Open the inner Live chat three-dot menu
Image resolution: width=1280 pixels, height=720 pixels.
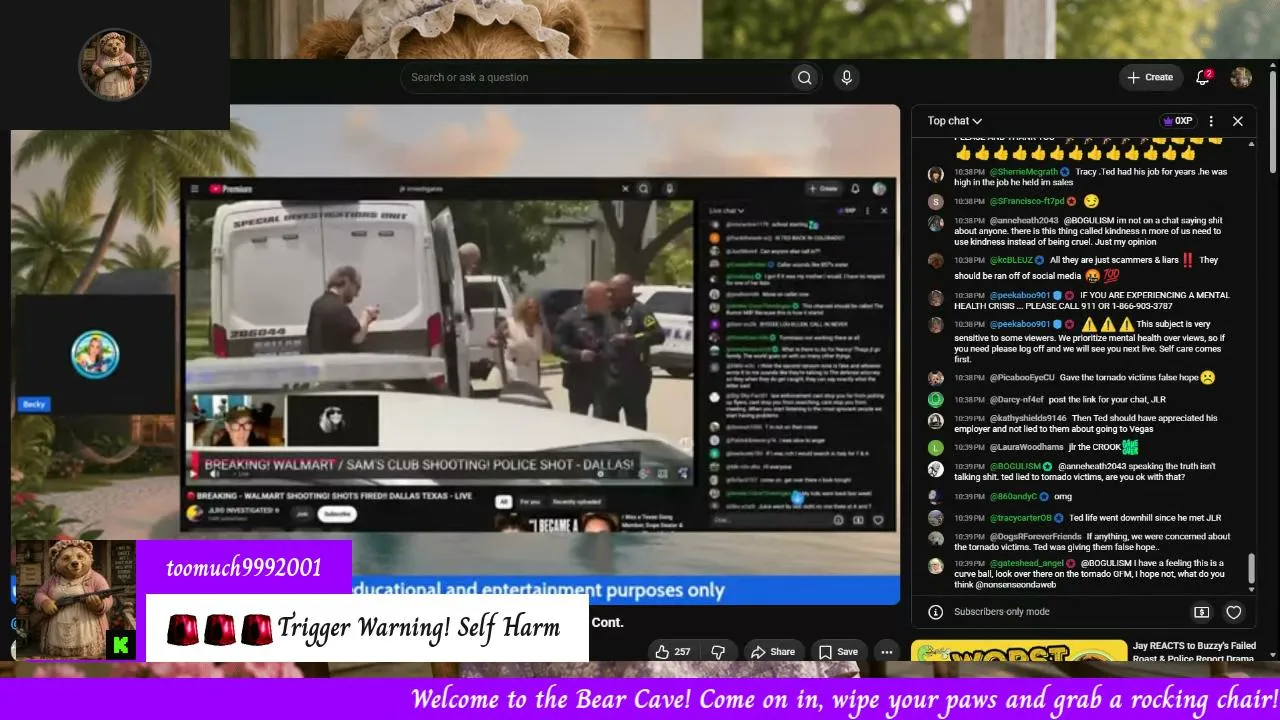867,211
